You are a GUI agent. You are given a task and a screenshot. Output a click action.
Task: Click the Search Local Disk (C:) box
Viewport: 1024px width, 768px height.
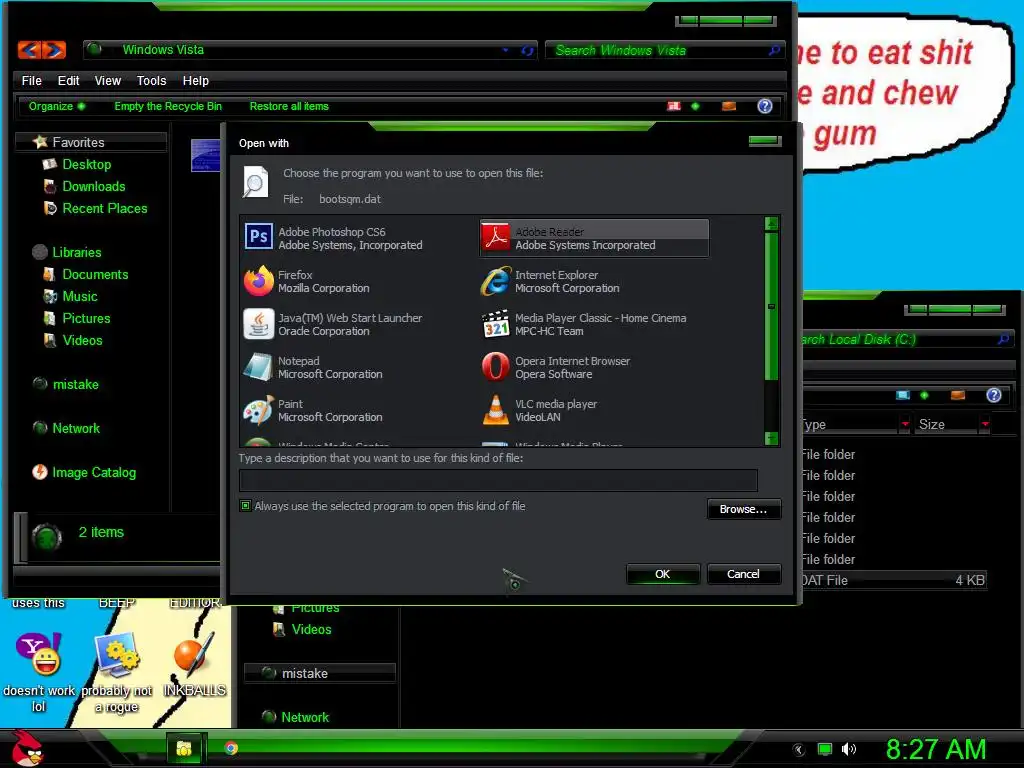906,340
